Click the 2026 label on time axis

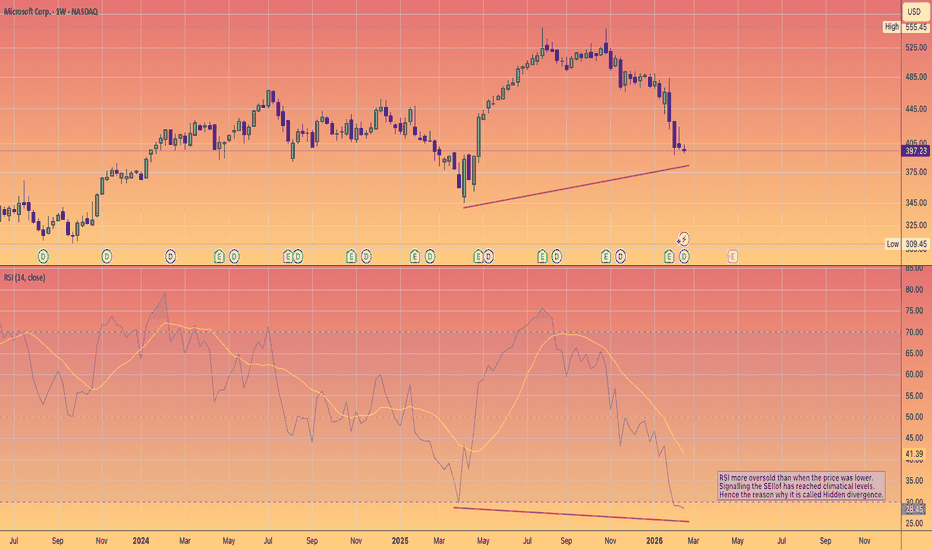[x=654, y=540]
